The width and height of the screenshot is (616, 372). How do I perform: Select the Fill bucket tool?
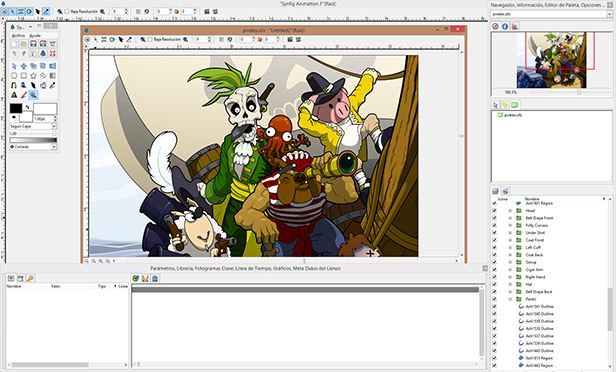43,85
